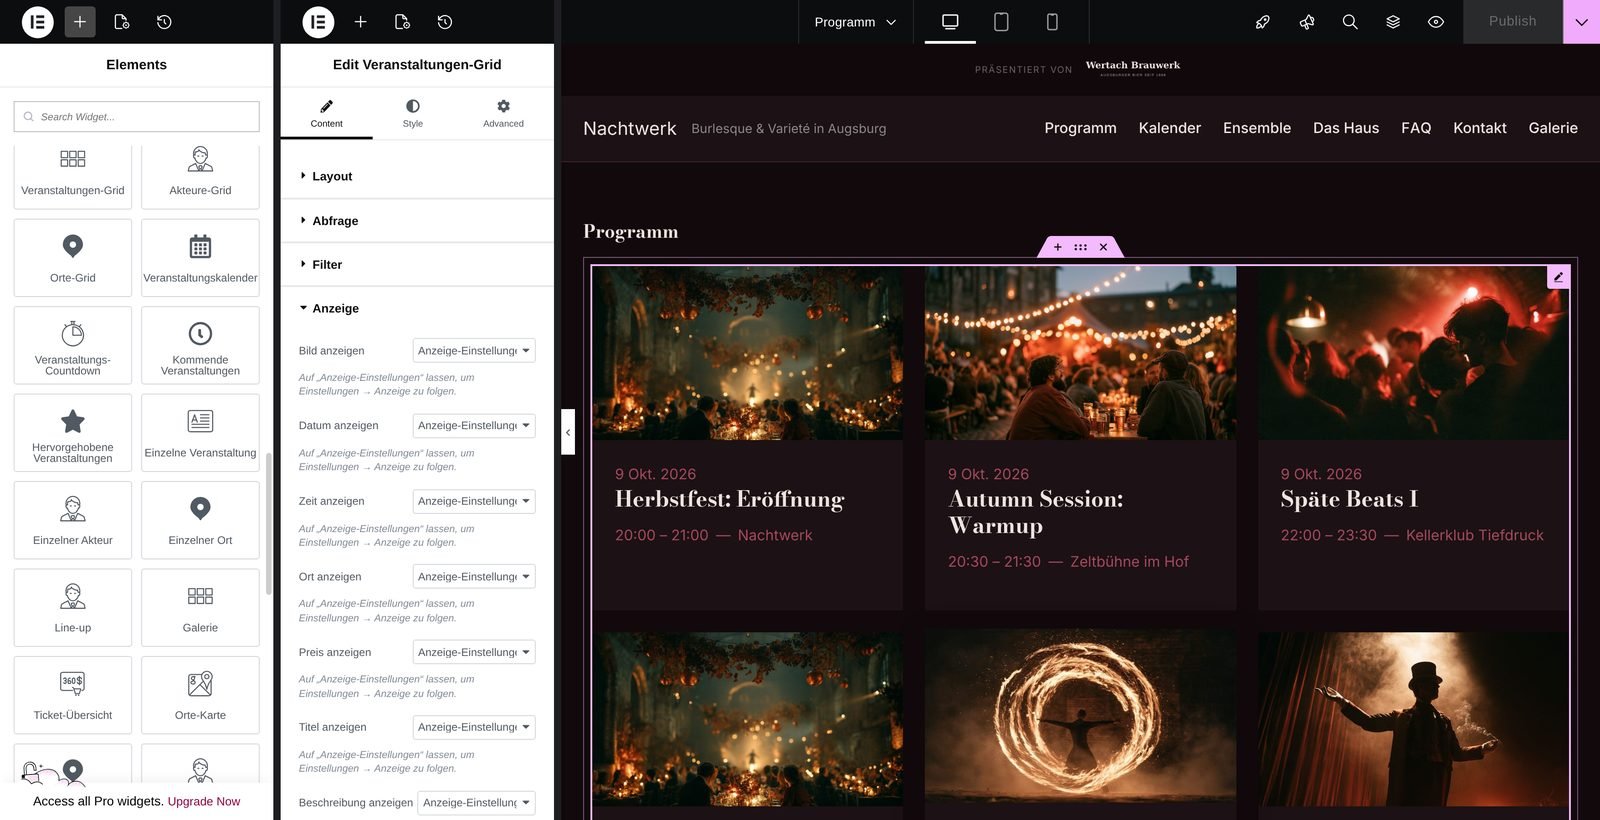Add the Line-up widget
This screenshot has height=820, width=1600.
click(73, 608)
